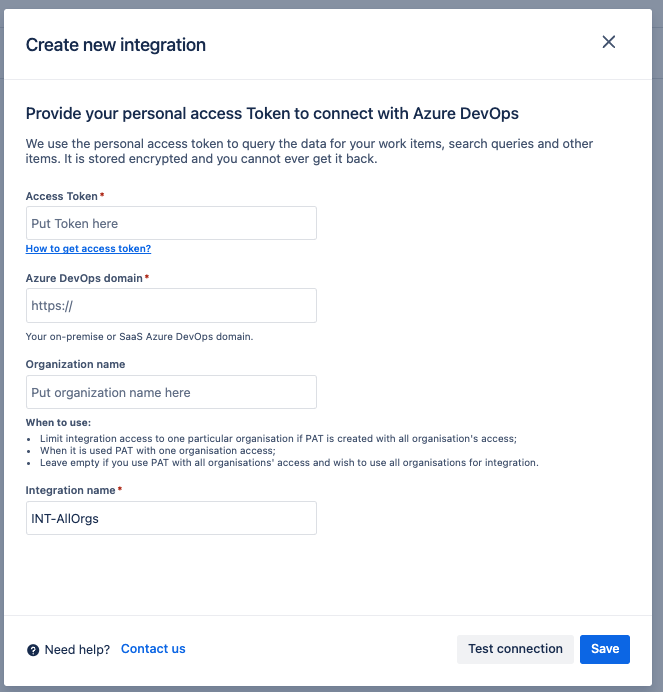The width and height of the screenshot is (663, 692).
Task: Focus the Azure DevOps domain field
Action: pyautogui.click(x=171, y=305)
